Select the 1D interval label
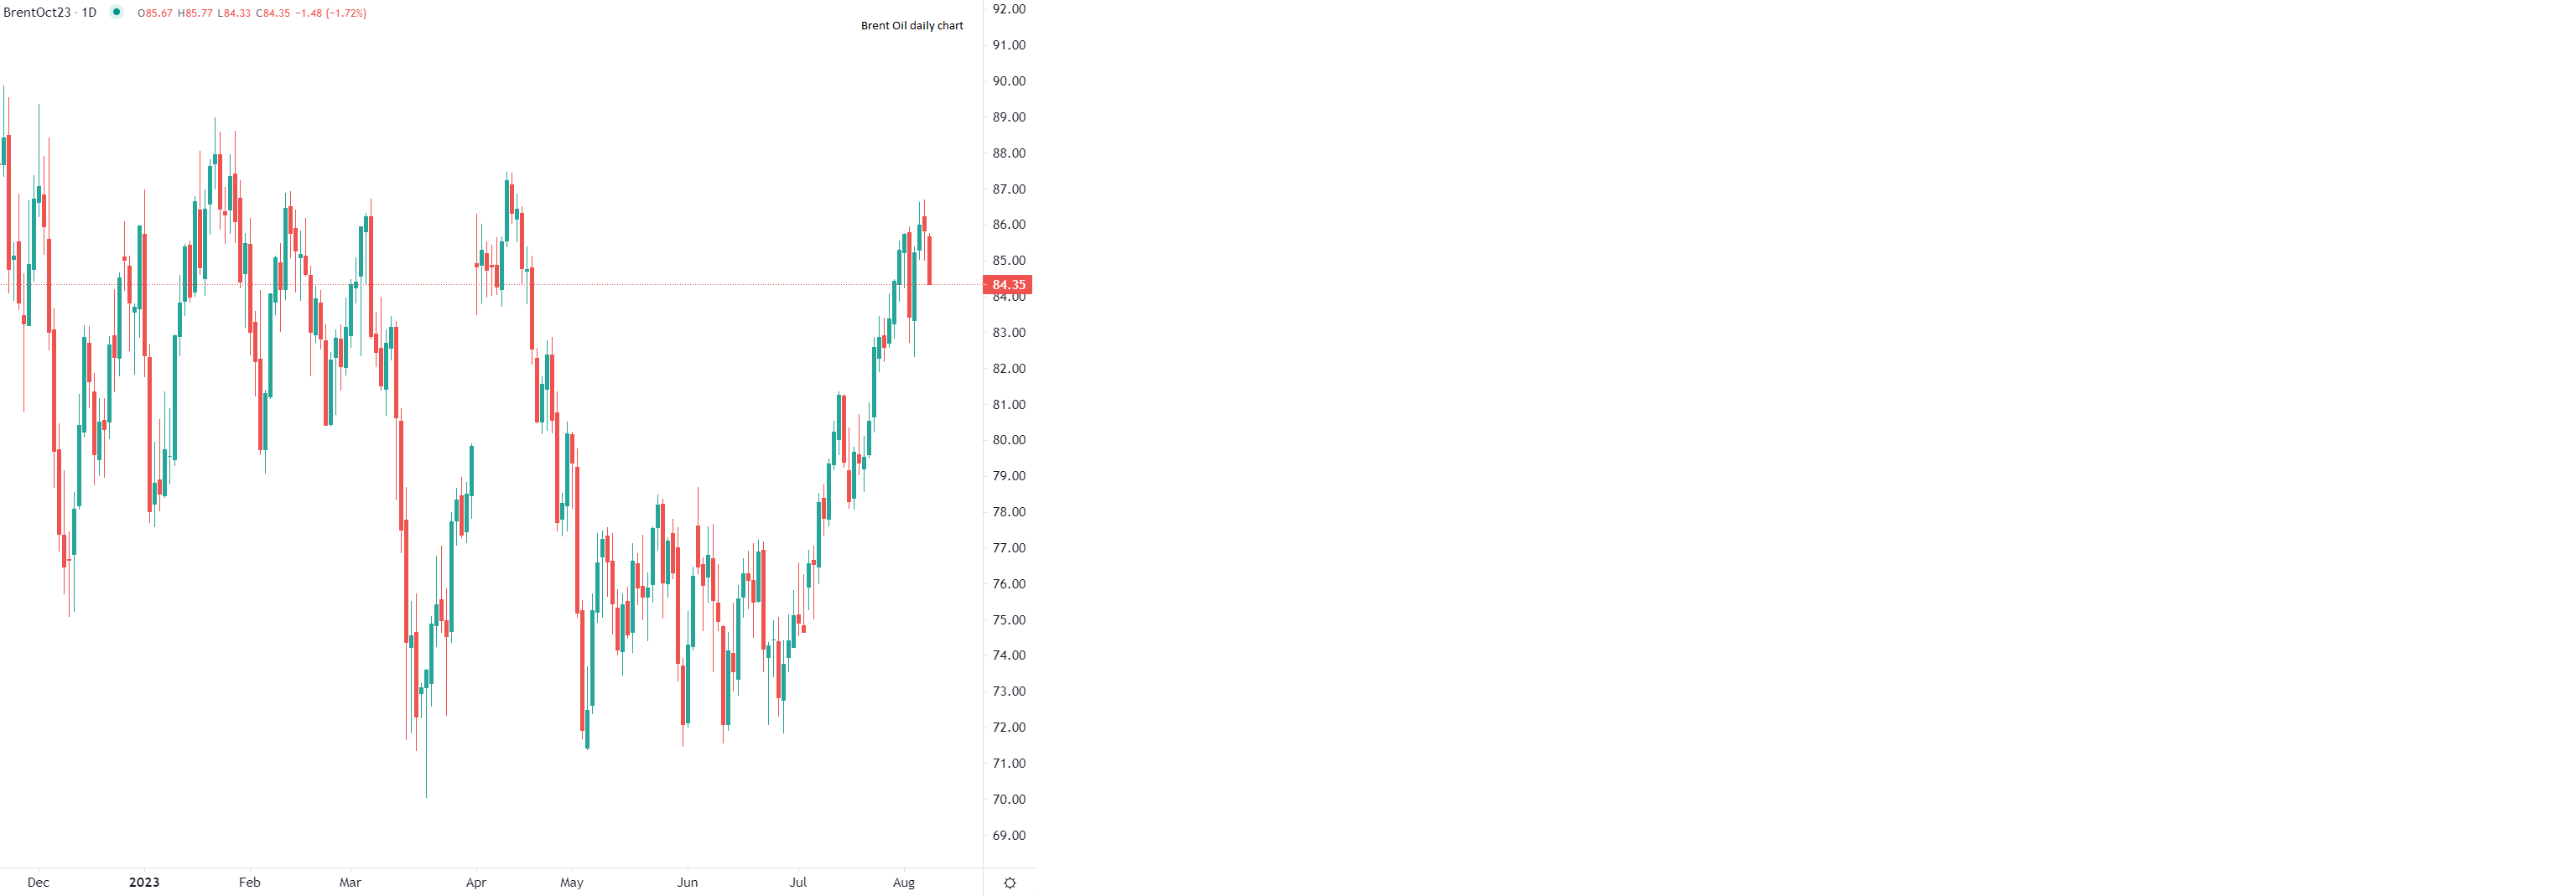Image resolution: width=2576 pixels, height=896 pixels. (x=89, y=13)
